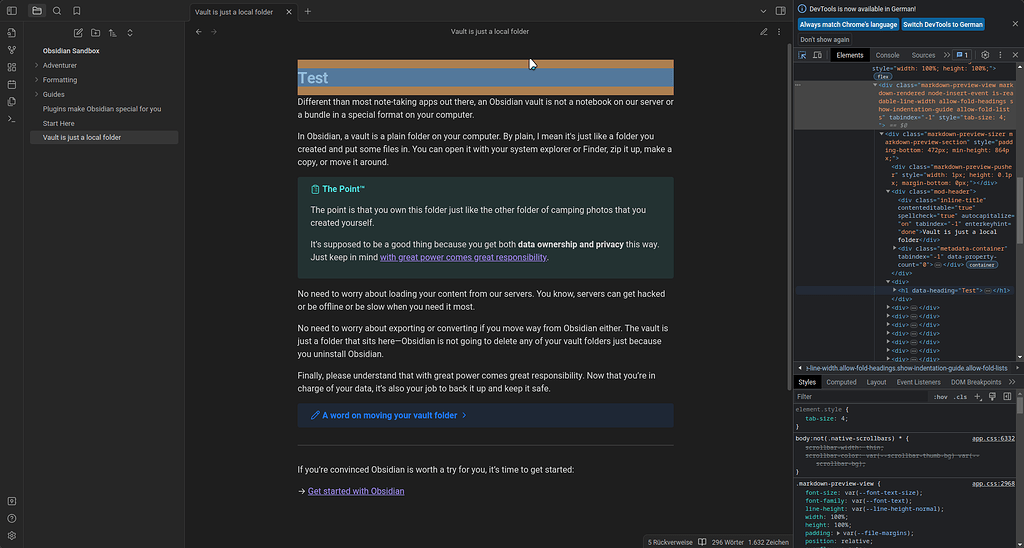This screenshot has height=548, width=1024.
Task: Click '296 Wörter' word count in status bar
Action: [728, 542]
